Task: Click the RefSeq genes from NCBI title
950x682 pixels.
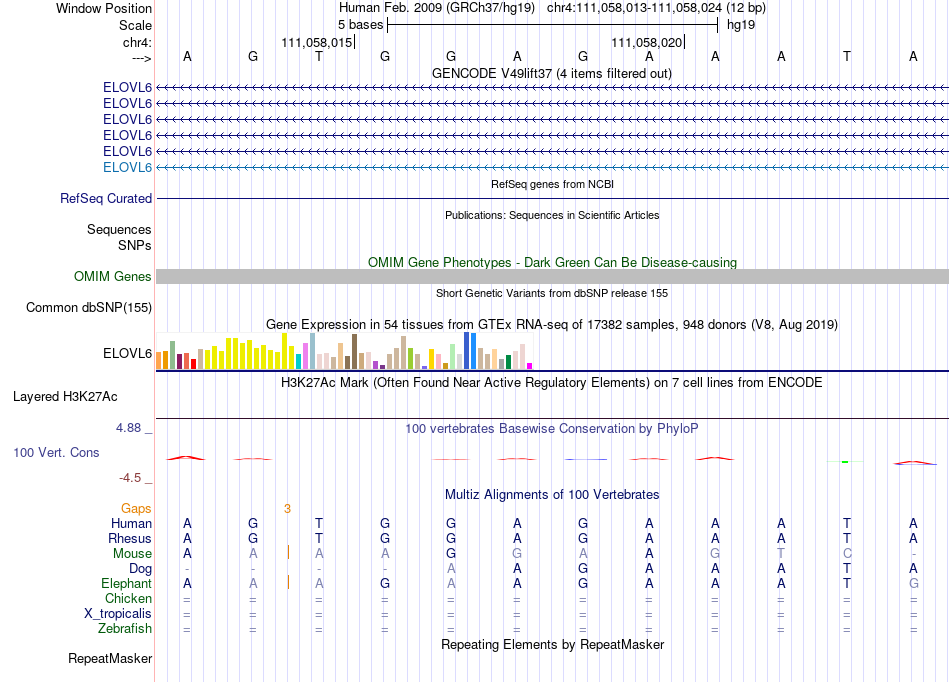Action: [552, 184]
